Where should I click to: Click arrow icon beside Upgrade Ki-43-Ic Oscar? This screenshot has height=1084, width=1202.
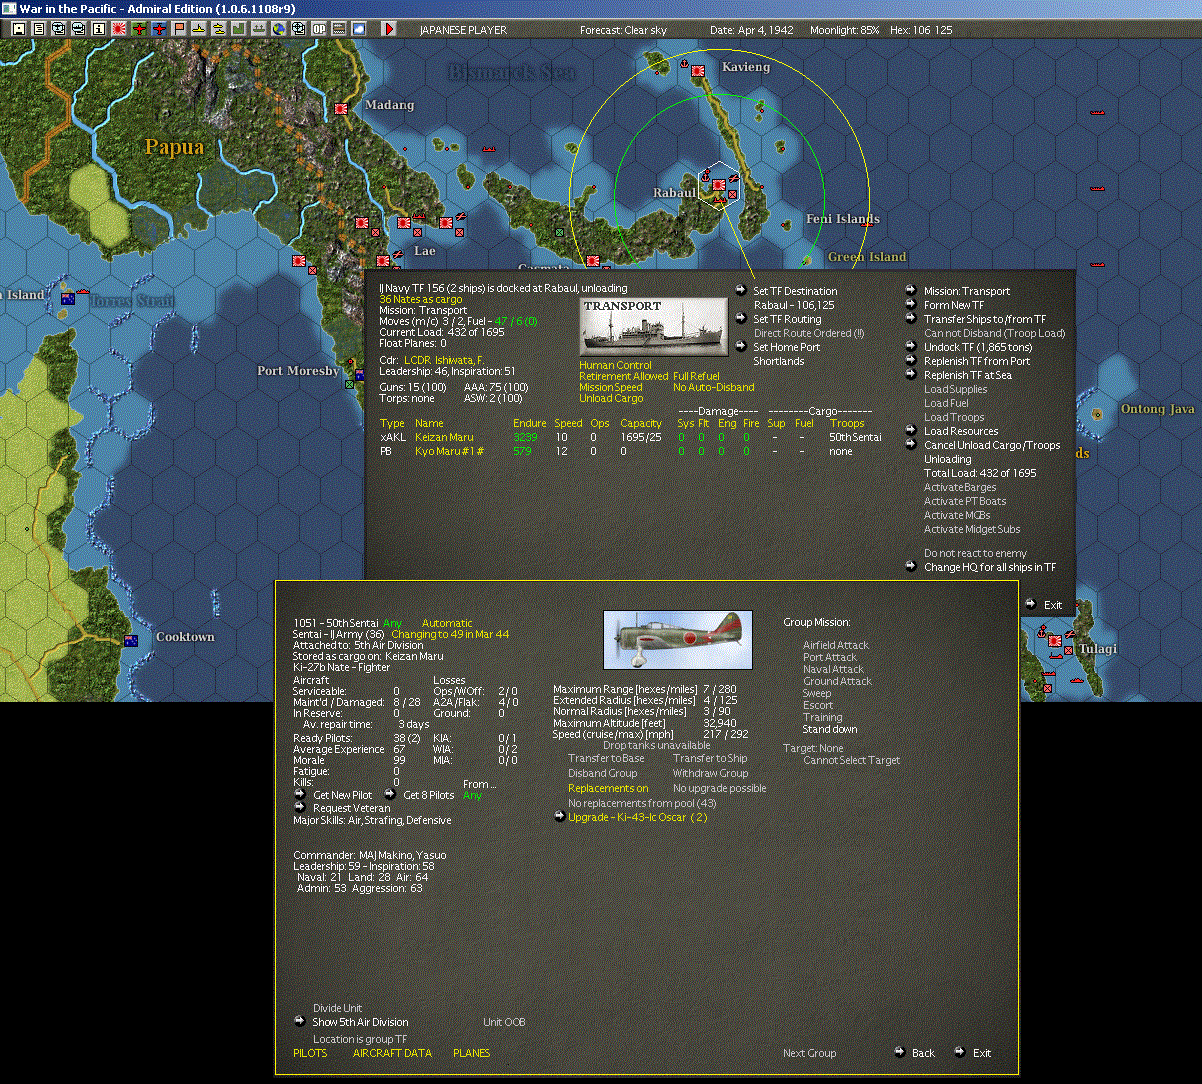559,817
